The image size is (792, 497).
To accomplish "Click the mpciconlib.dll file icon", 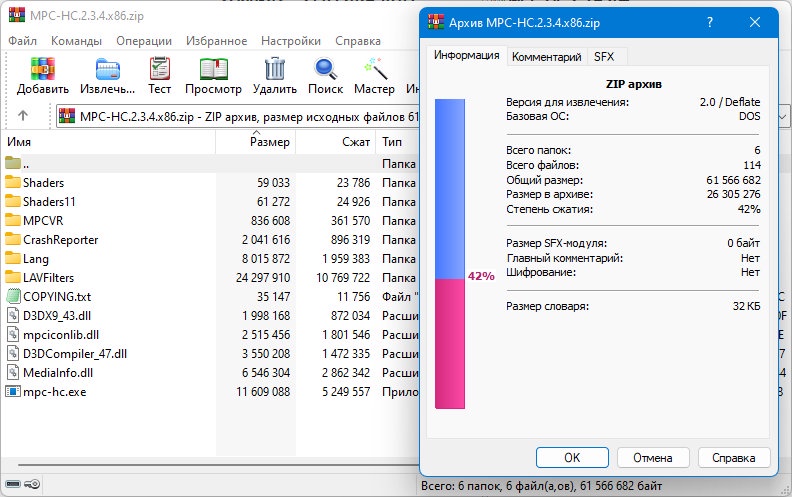I will 13,334.
